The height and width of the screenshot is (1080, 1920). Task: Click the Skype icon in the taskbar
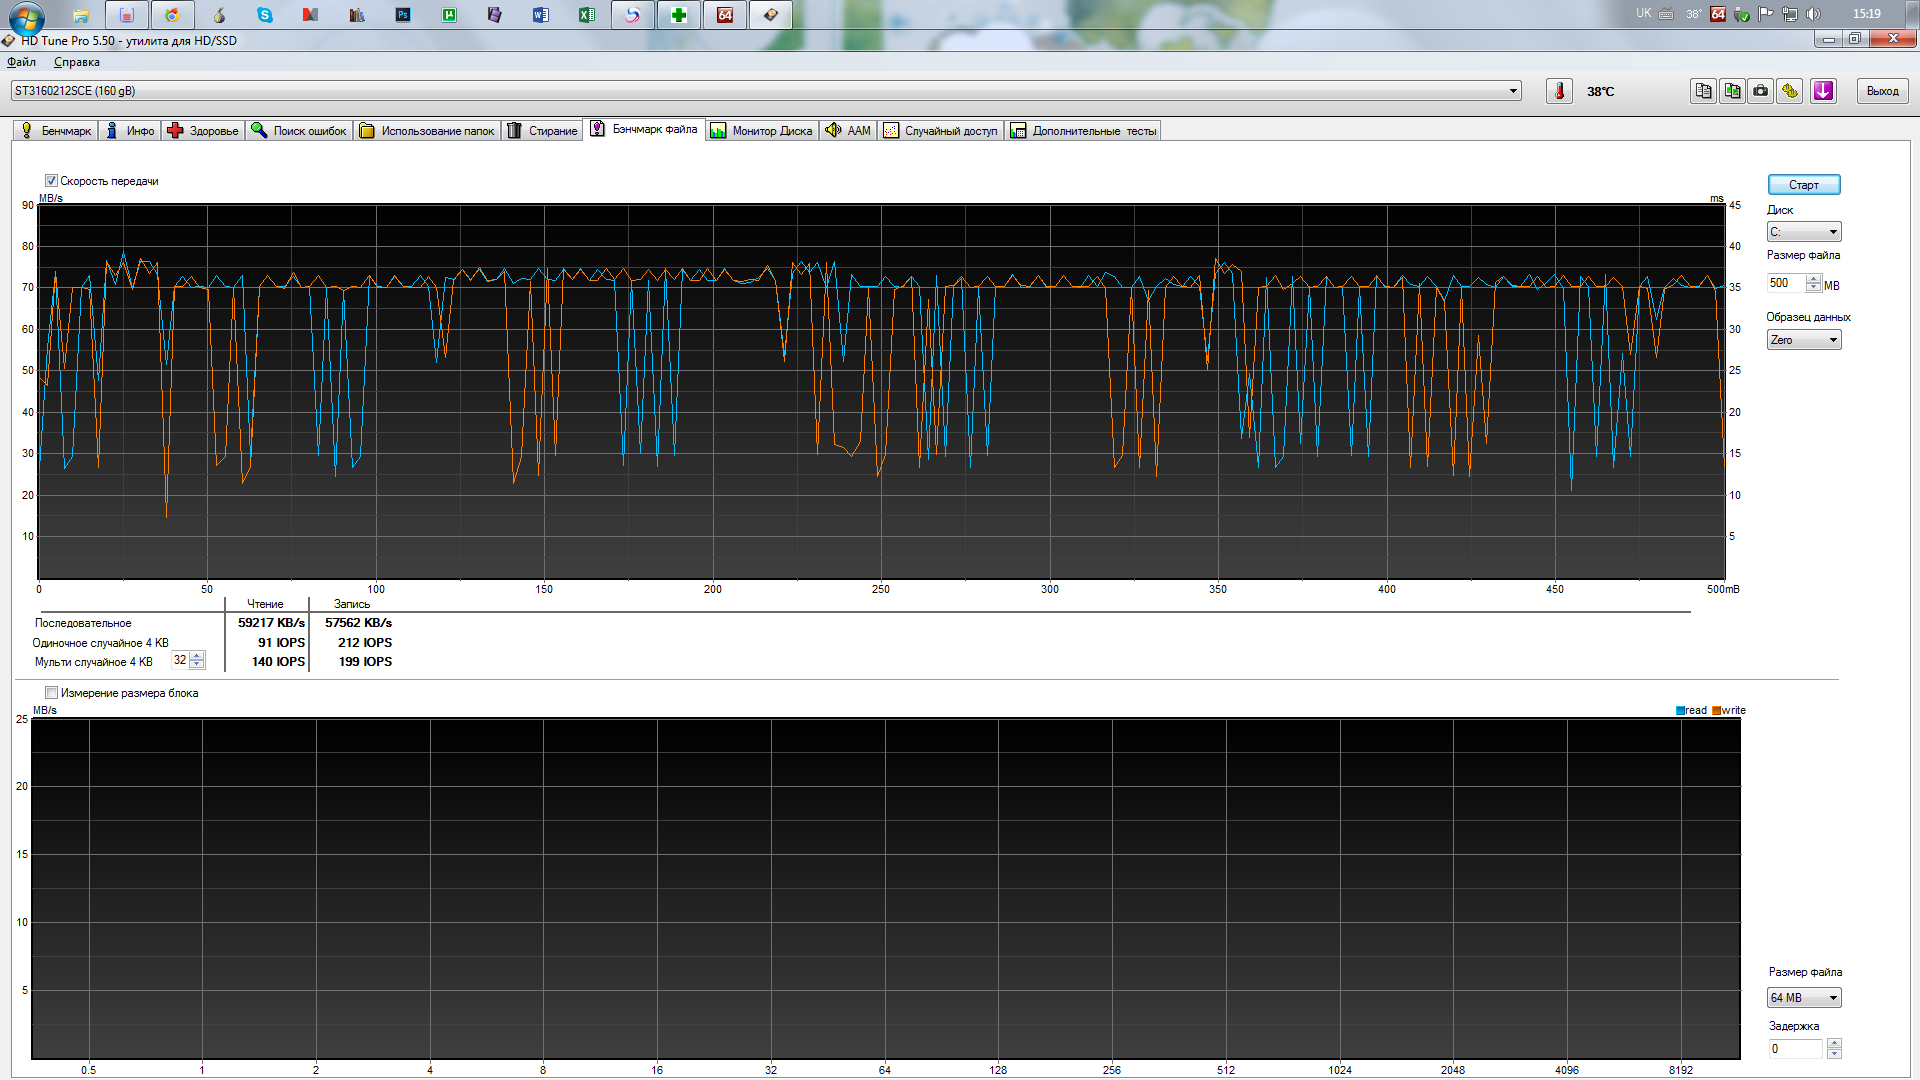click(x=264, y=15)
